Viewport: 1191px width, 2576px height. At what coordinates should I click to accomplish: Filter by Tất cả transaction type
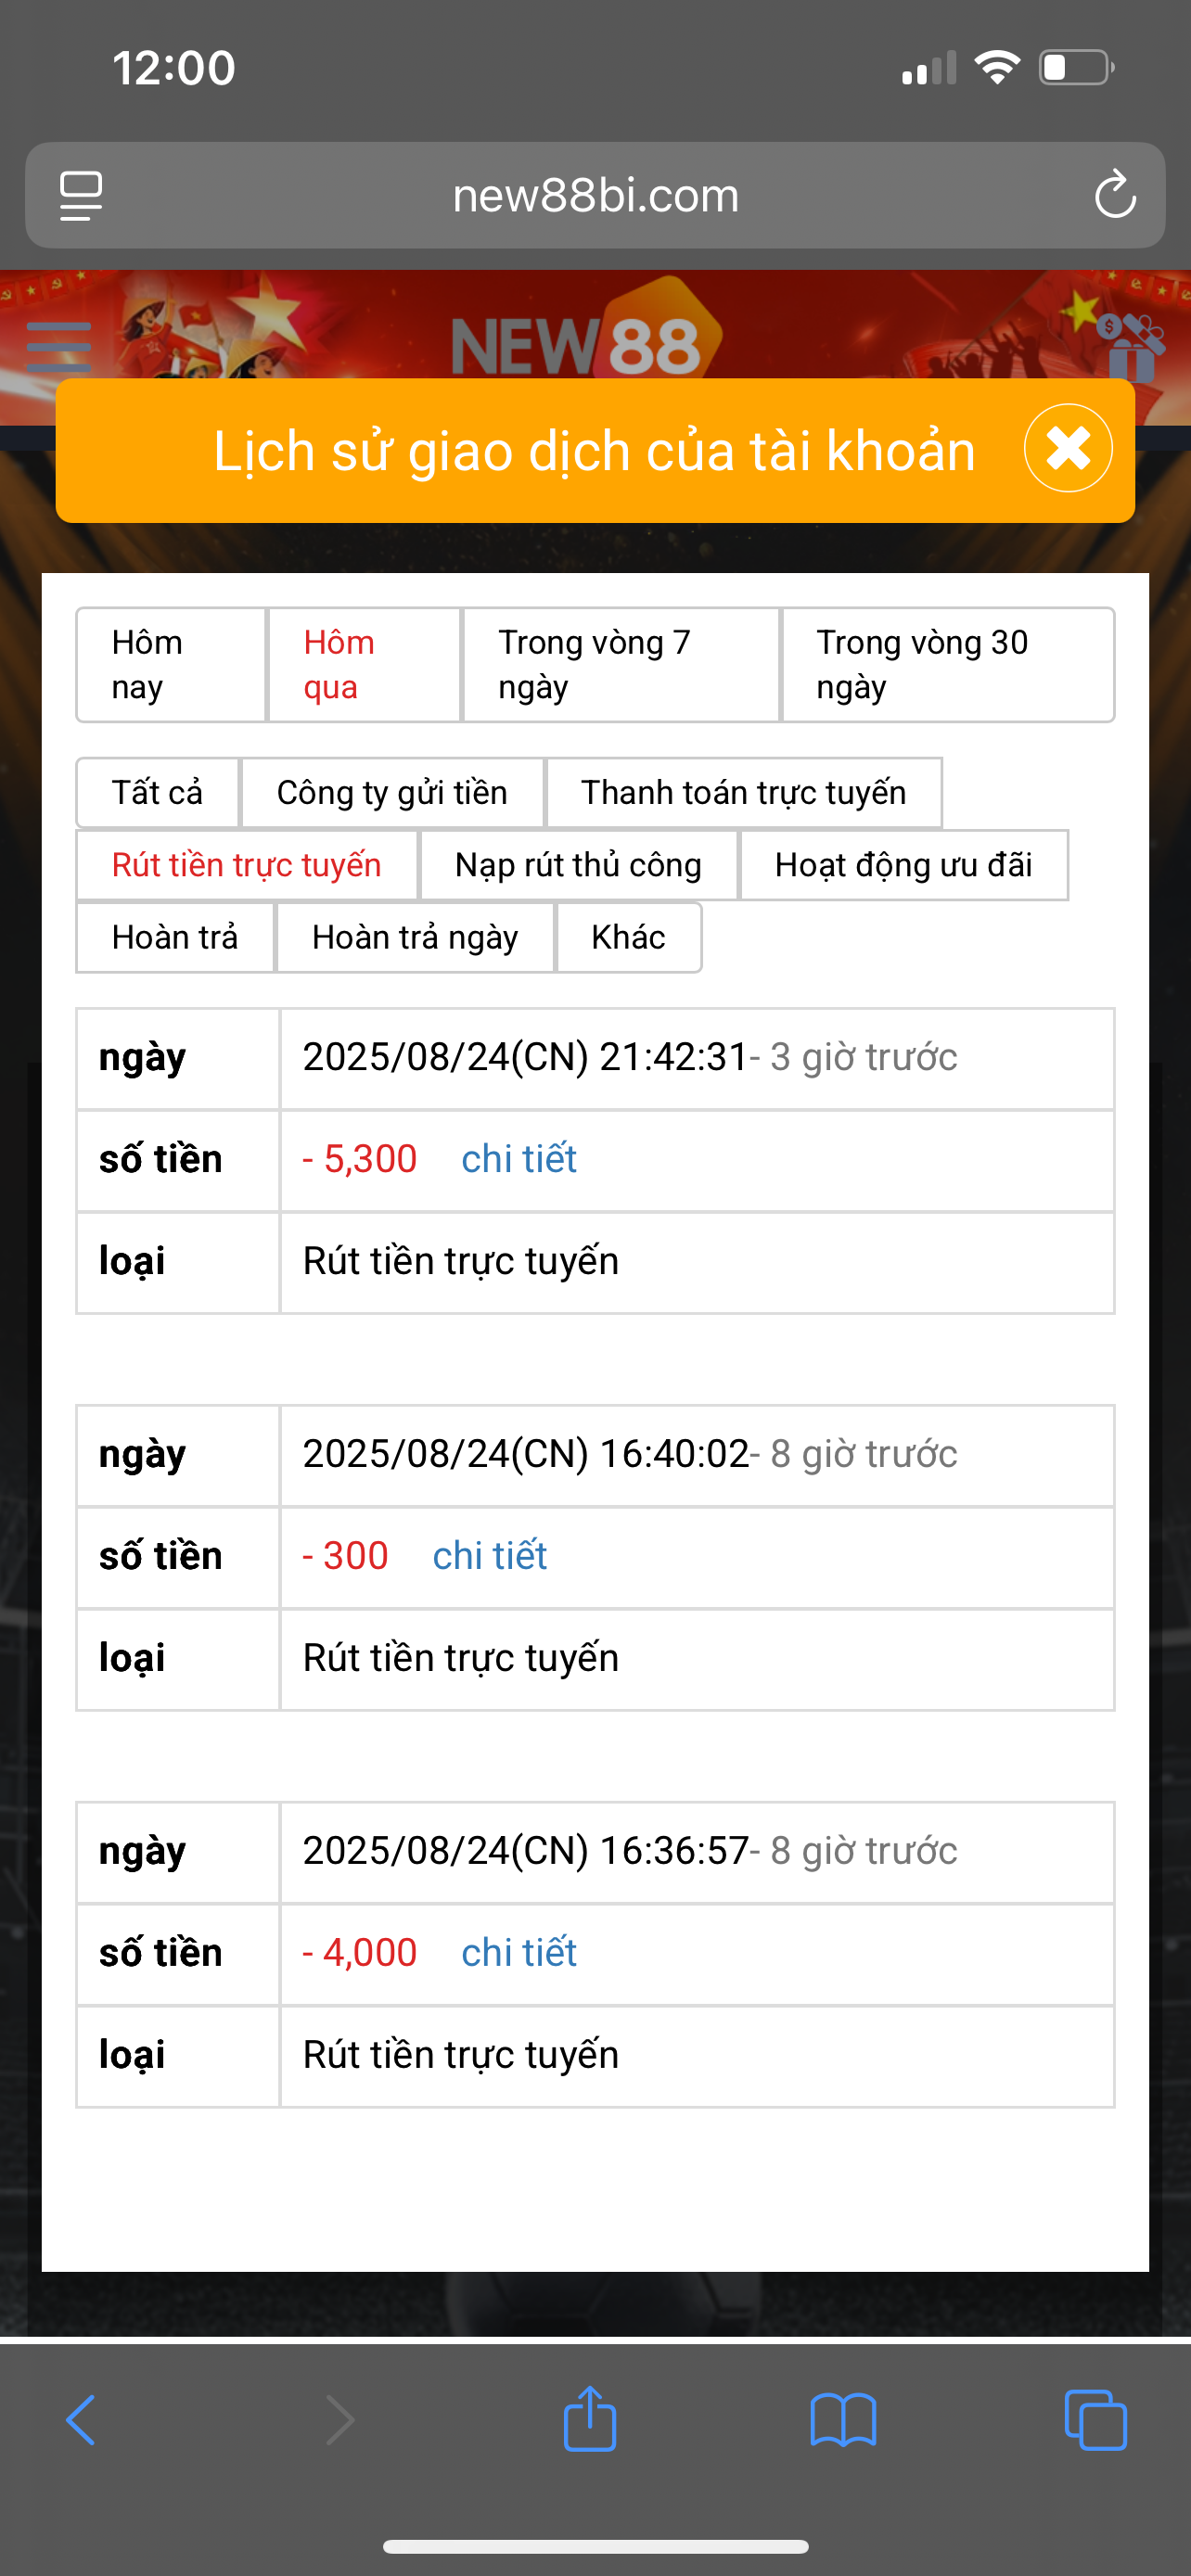click(x=158, y=793)
